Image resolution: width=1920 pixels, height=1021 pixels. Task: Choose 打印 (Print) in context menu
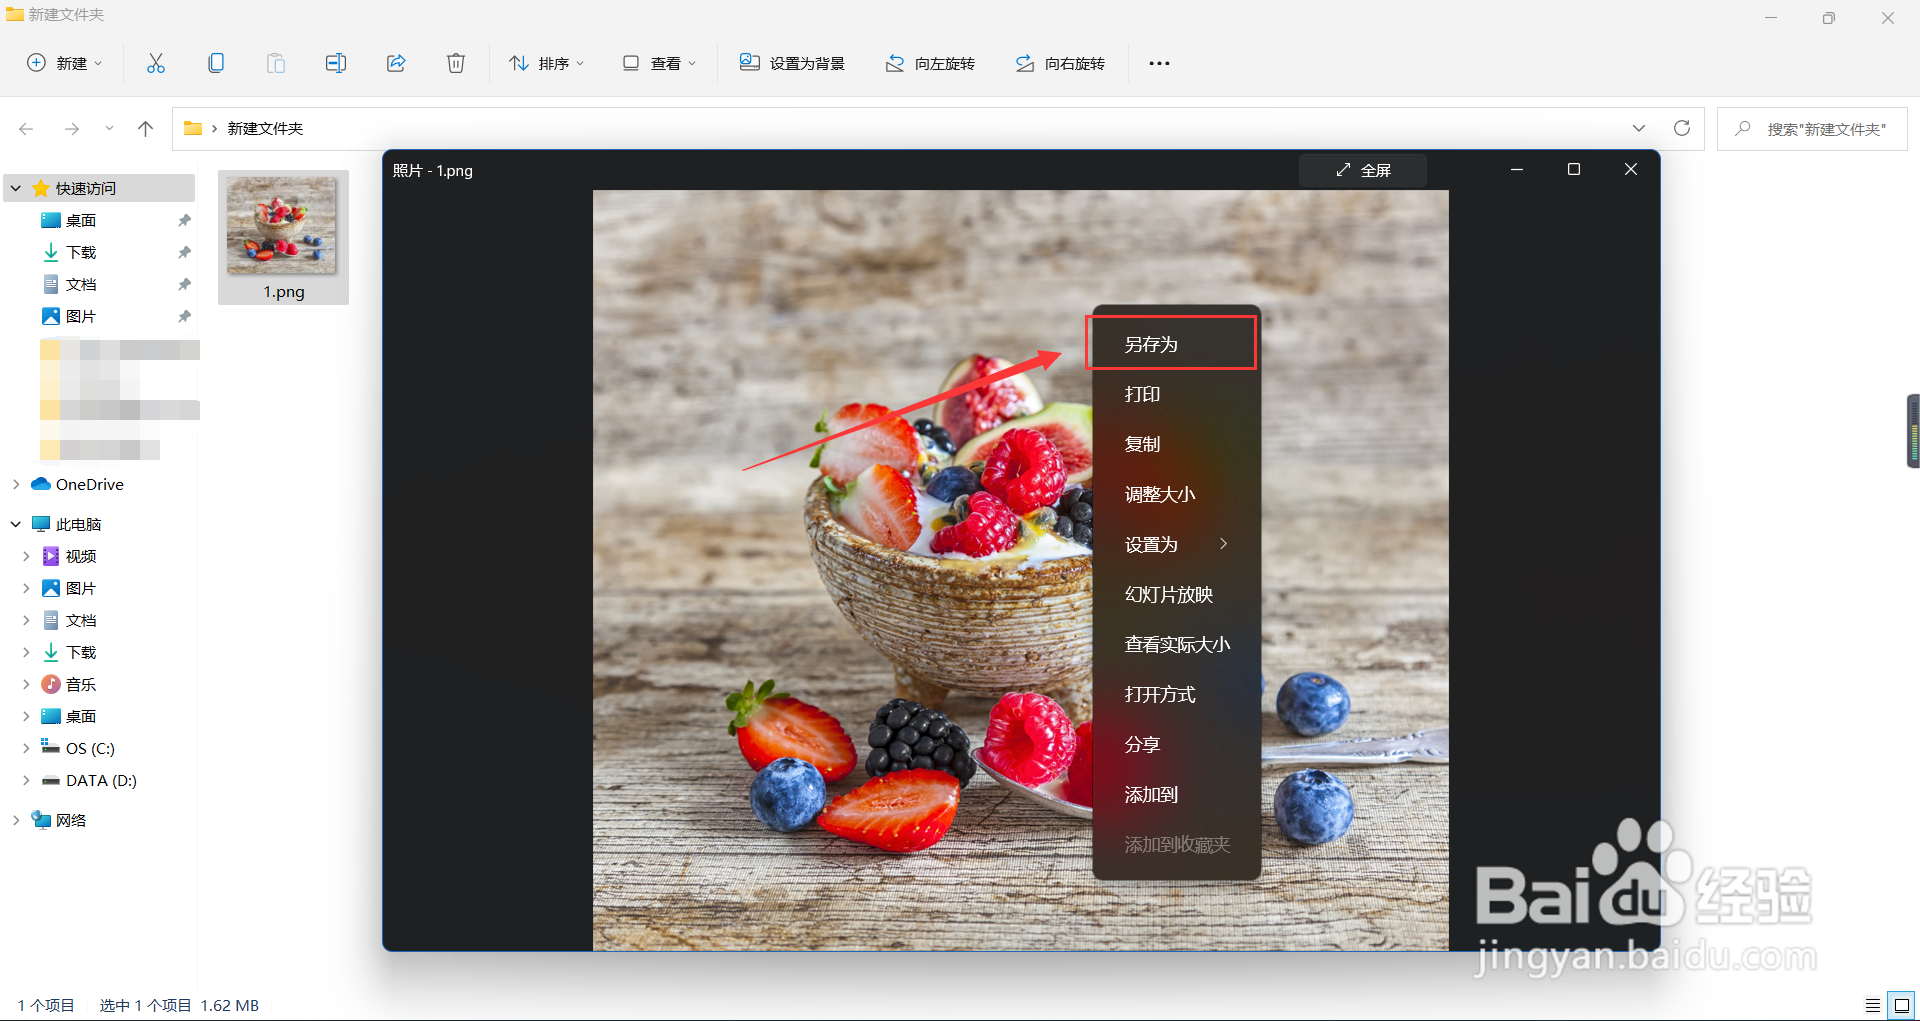(x=1176, y=394)
